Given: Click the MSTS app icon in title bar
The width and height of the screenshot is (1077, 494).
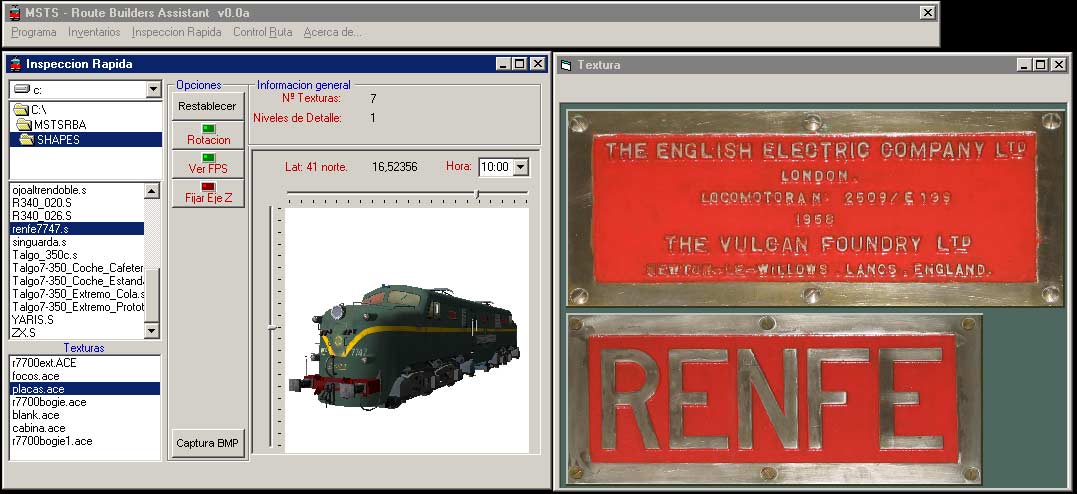Looking at the screenshot, I should (13, 12).
